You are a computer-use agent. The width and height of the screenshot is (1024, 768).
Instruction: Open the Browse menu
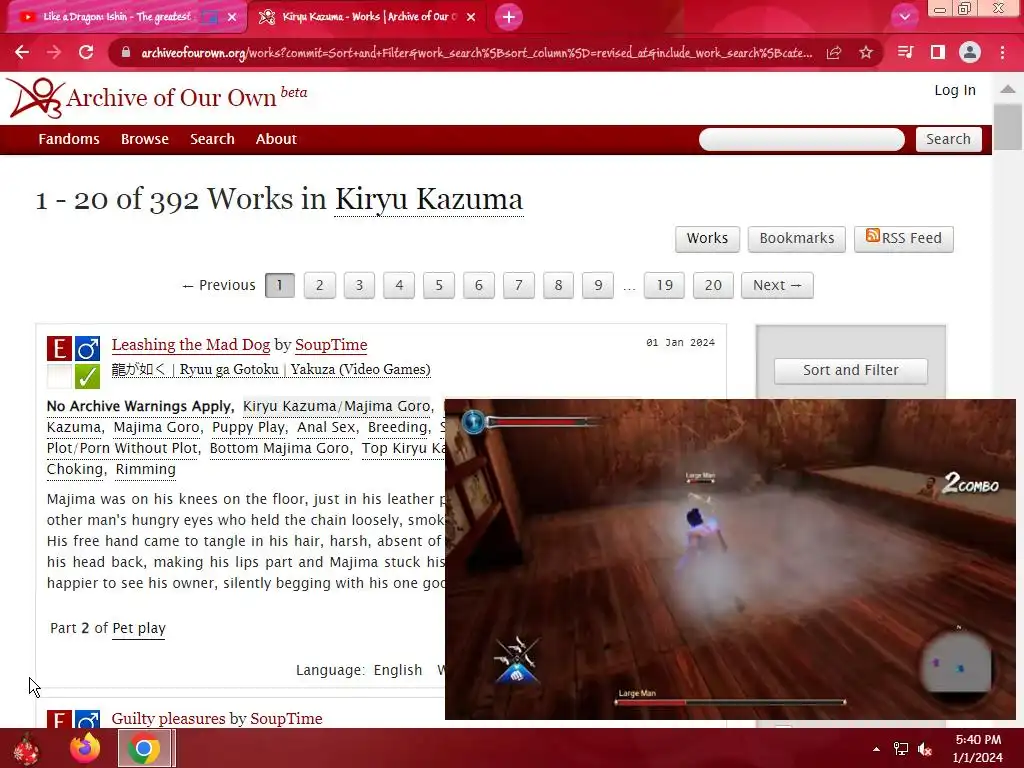[x=144, y=139]
